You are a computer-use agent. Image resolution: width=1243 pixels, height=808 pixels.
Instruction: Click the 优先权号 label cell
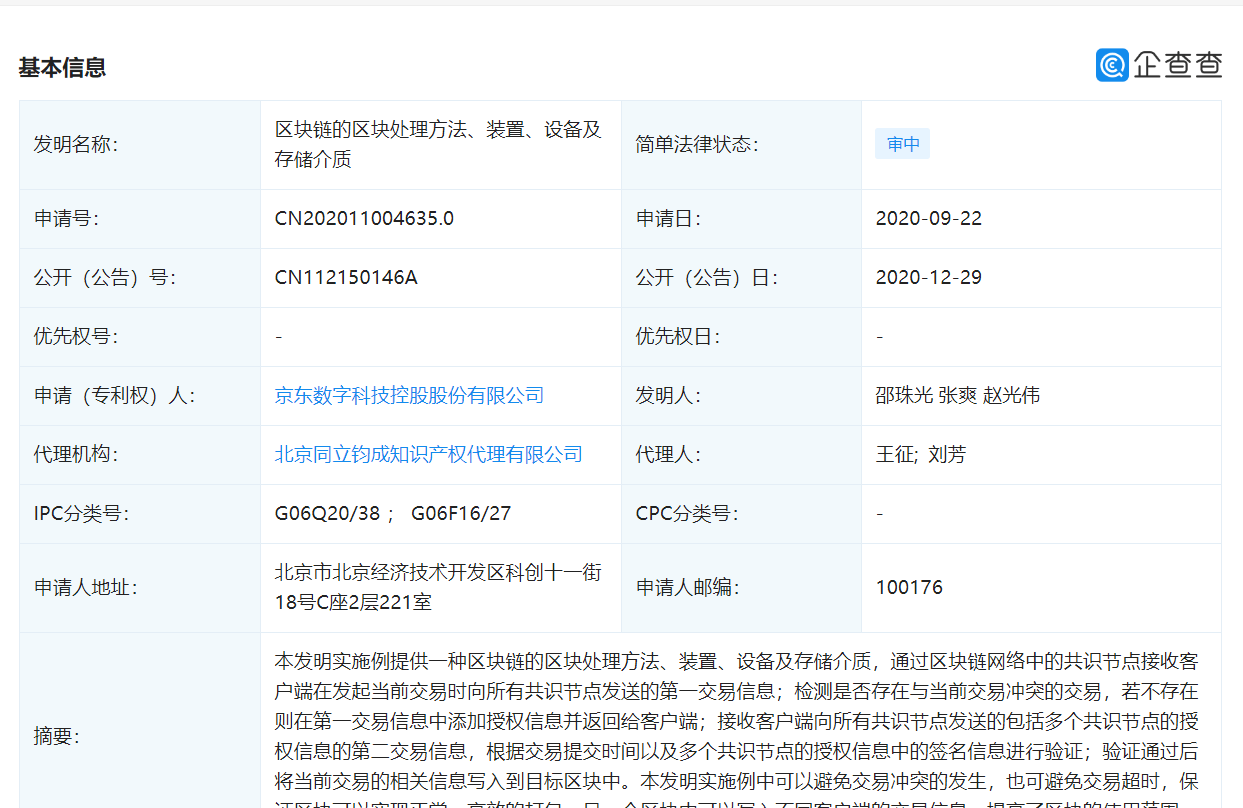pos(140,337)
